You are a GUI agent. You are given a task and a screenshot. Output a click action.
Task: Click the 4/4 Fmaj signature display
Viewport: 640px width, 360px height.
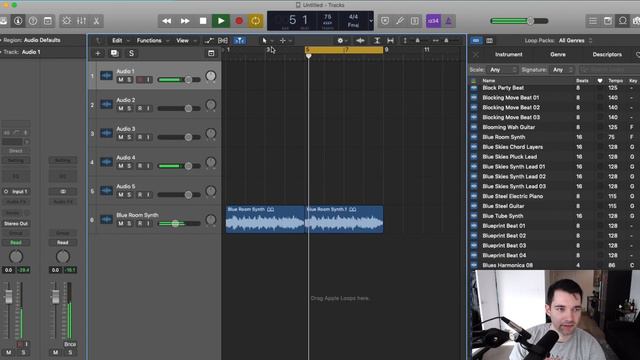(353, 21)
